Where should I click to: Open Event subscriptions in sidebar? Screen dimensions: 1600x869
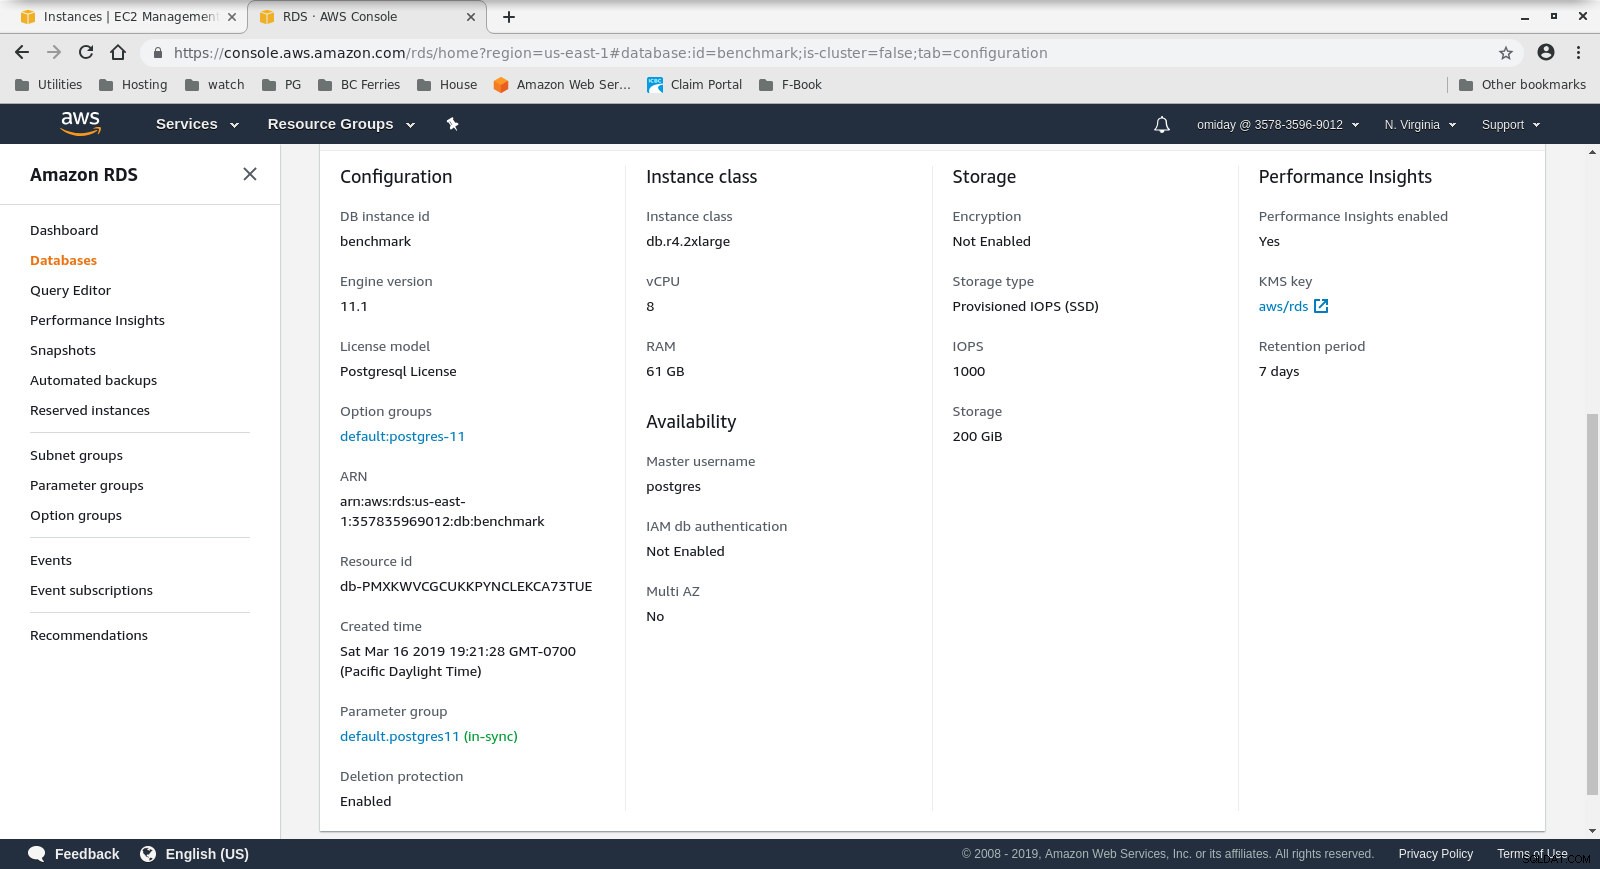click(91, 590)
